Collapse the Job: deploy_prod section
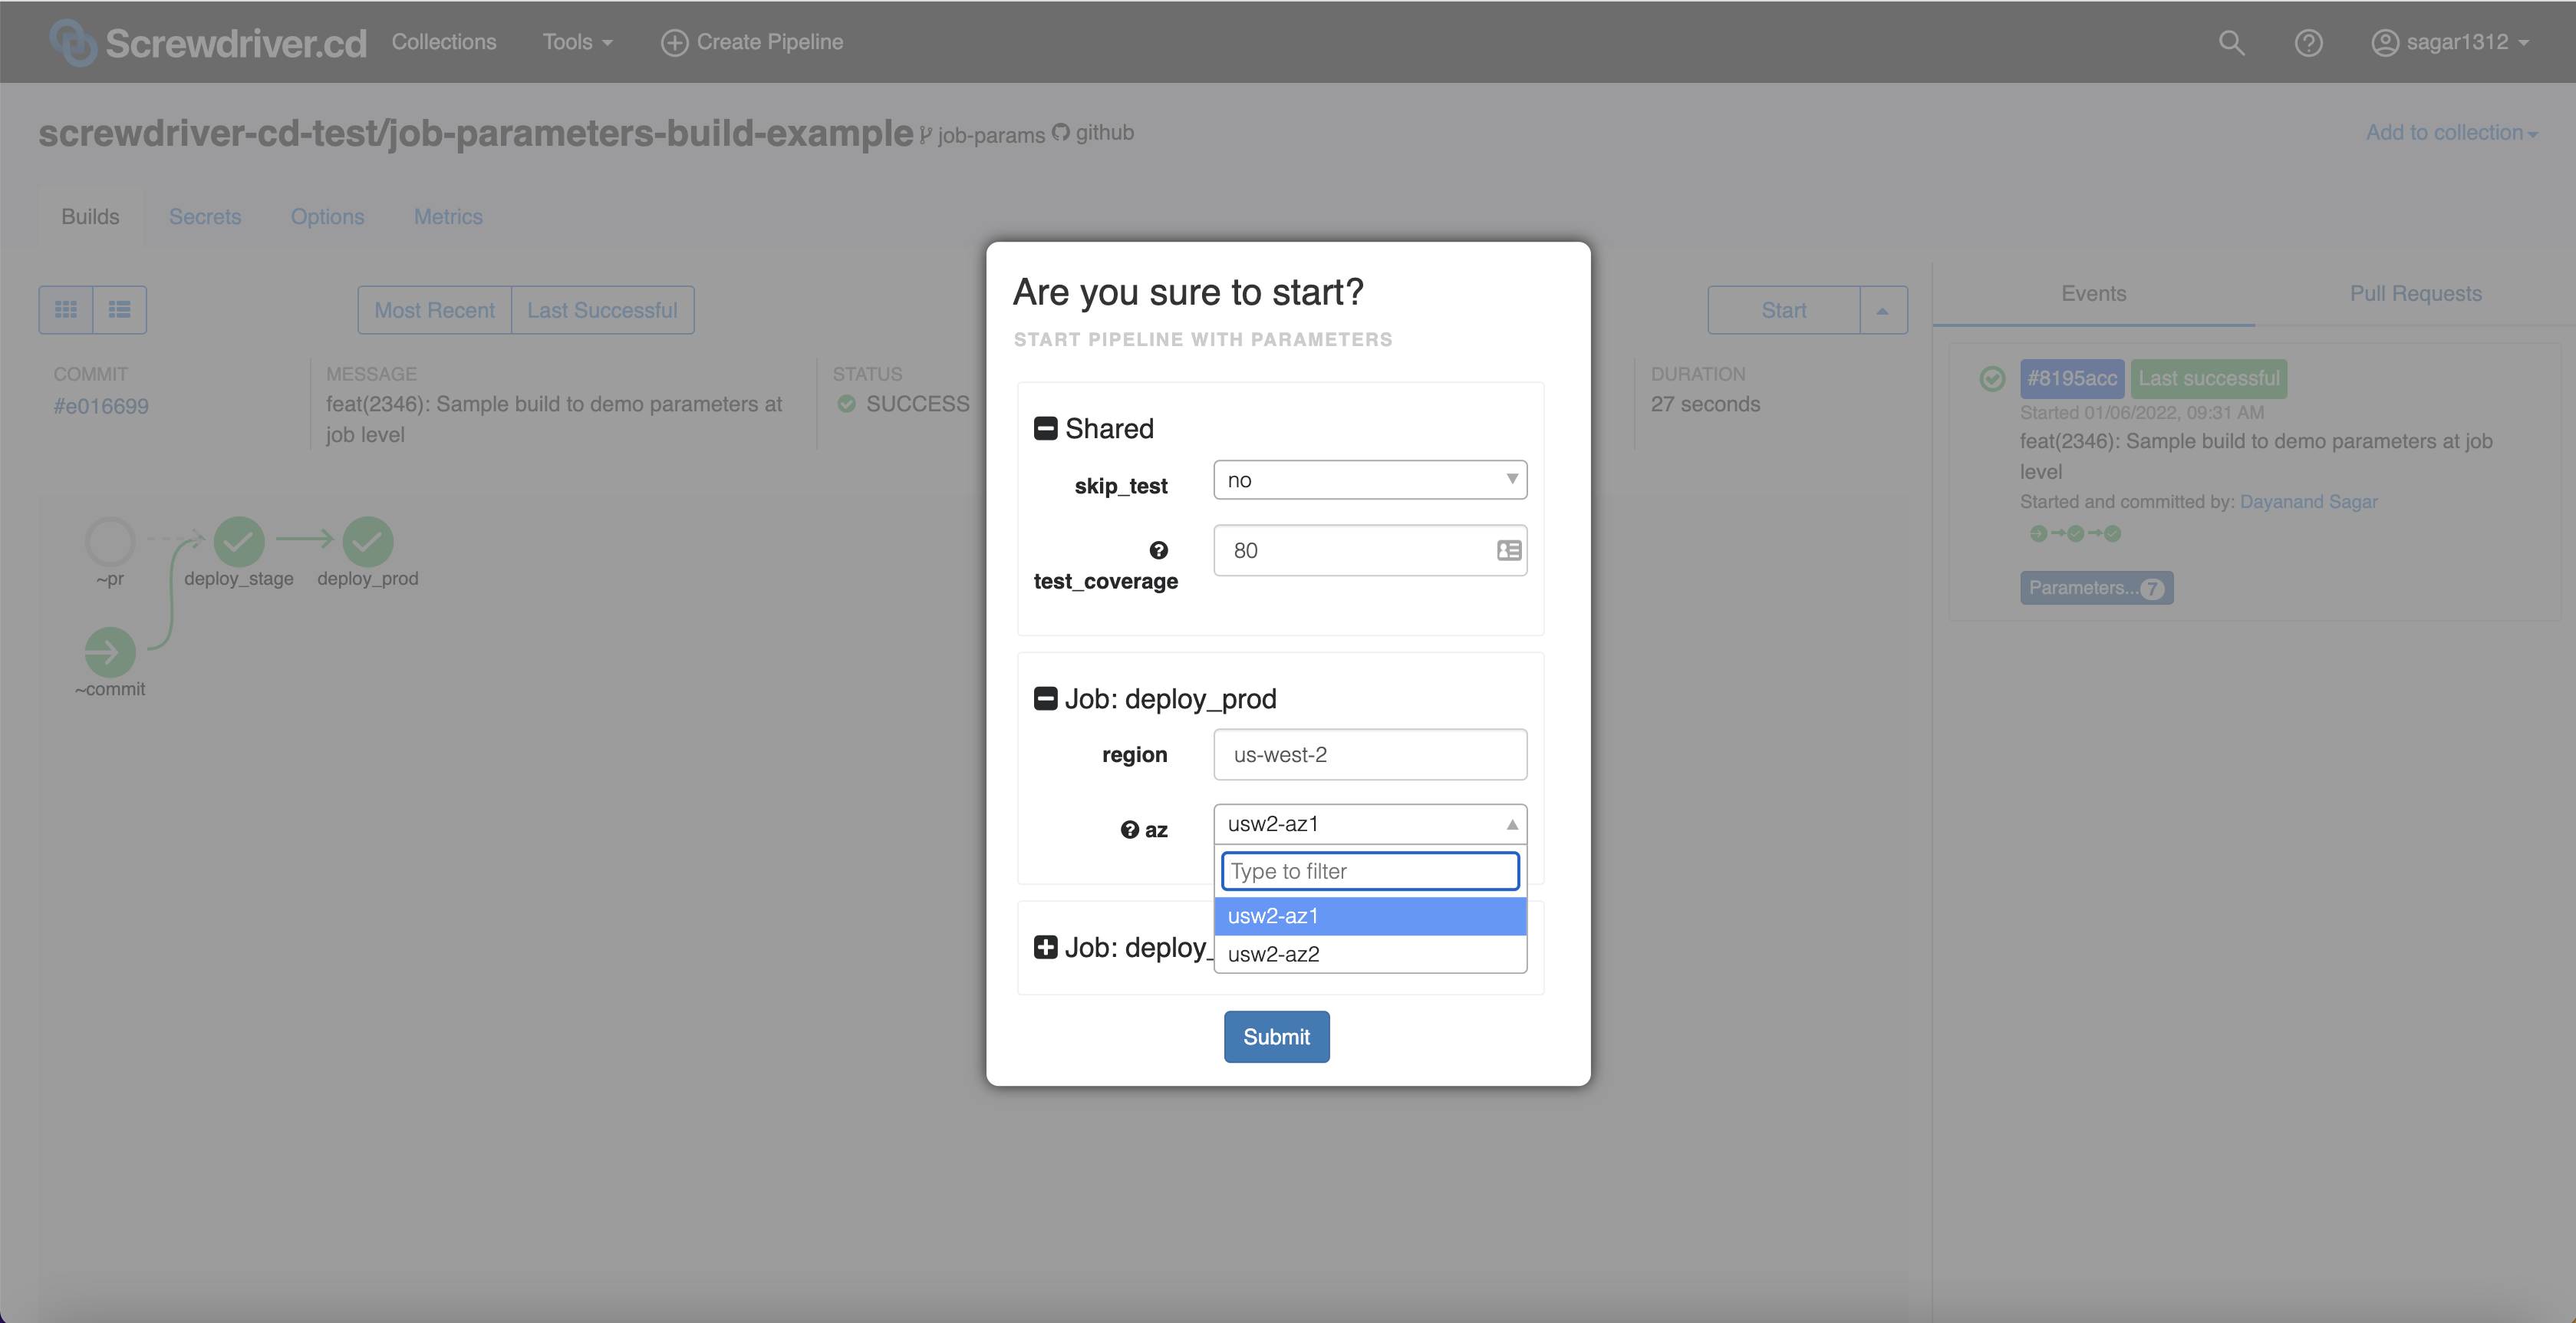The width and height of the screenshot is (2576, 1323). pyautogui.click(x=1045, y=698)
